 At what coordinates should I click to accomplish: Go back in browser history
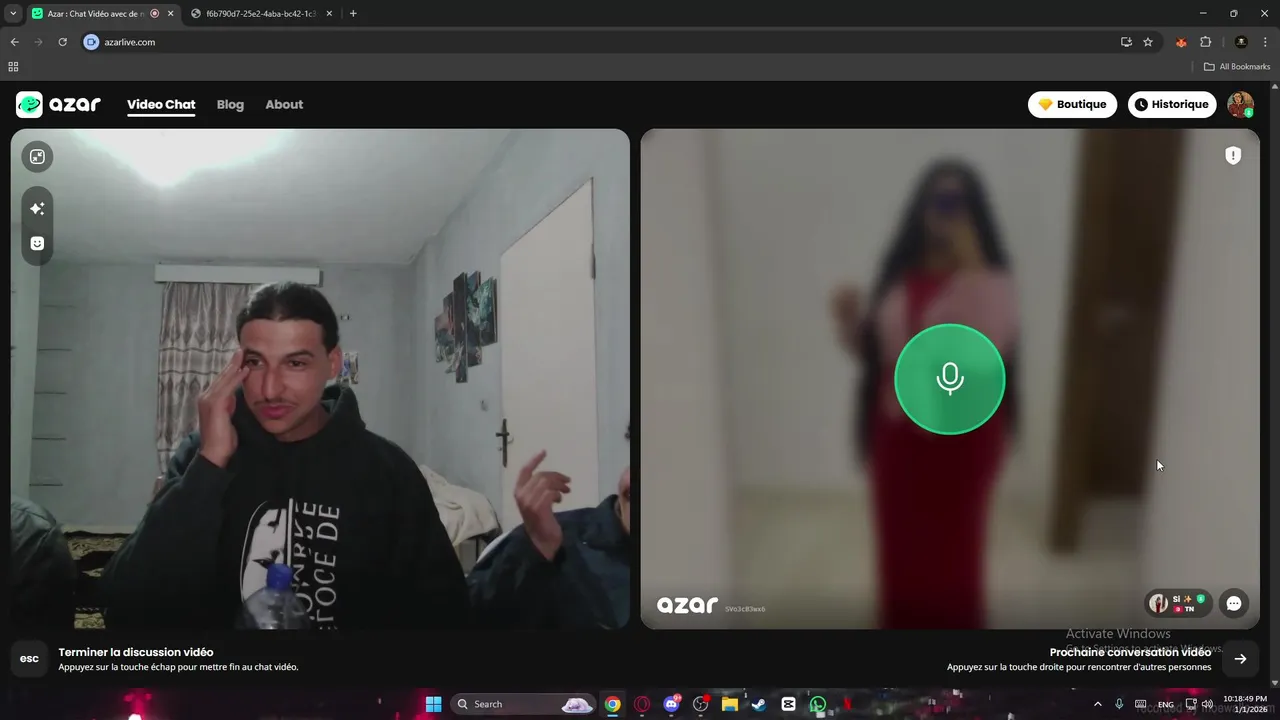(14, 42)
